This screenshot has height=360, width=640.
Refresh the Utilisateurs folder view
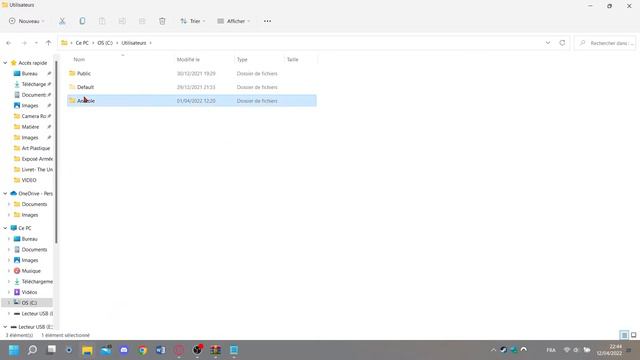coord(562,43)
